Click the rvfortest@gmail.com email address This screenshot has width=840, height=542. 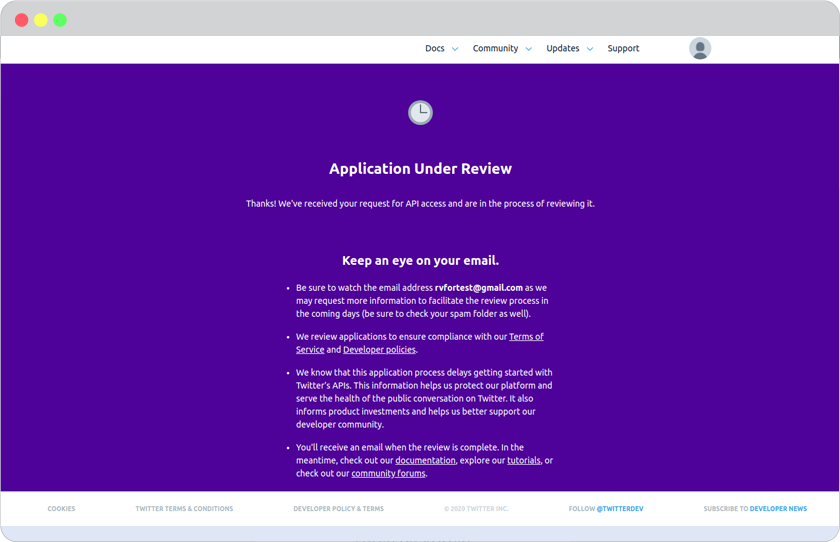tap(478, 288)
